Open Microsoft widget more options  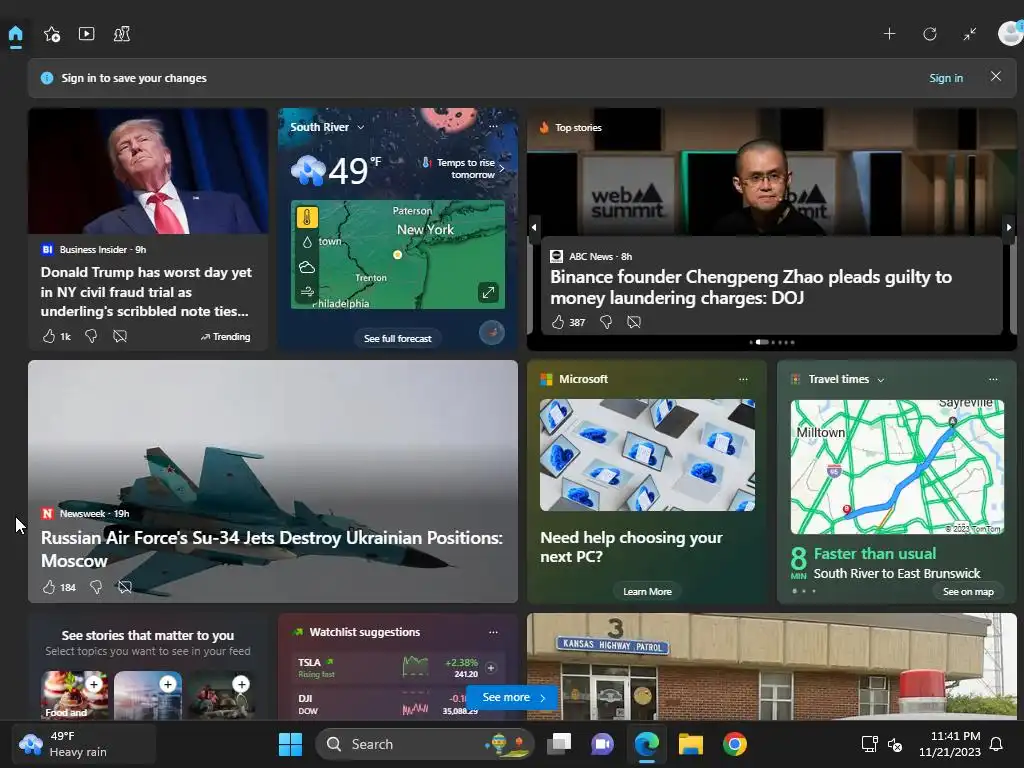pyautogui.click(x=743, y=379)
